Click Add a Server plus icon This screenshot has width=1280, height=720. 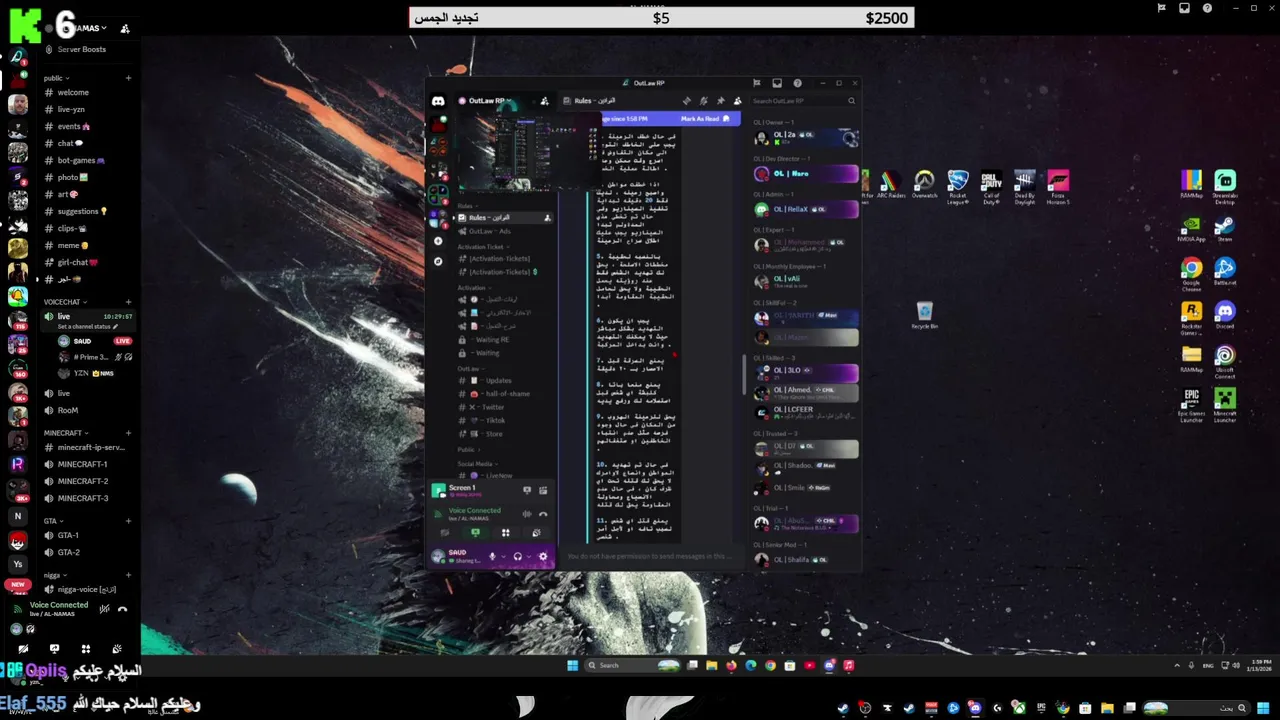click(438, 241)
